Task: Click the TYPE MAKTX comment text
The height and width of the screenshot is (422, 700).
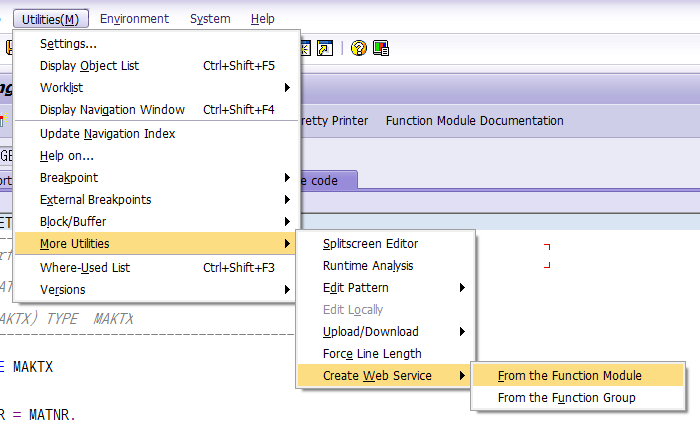Action: (90, 319)
